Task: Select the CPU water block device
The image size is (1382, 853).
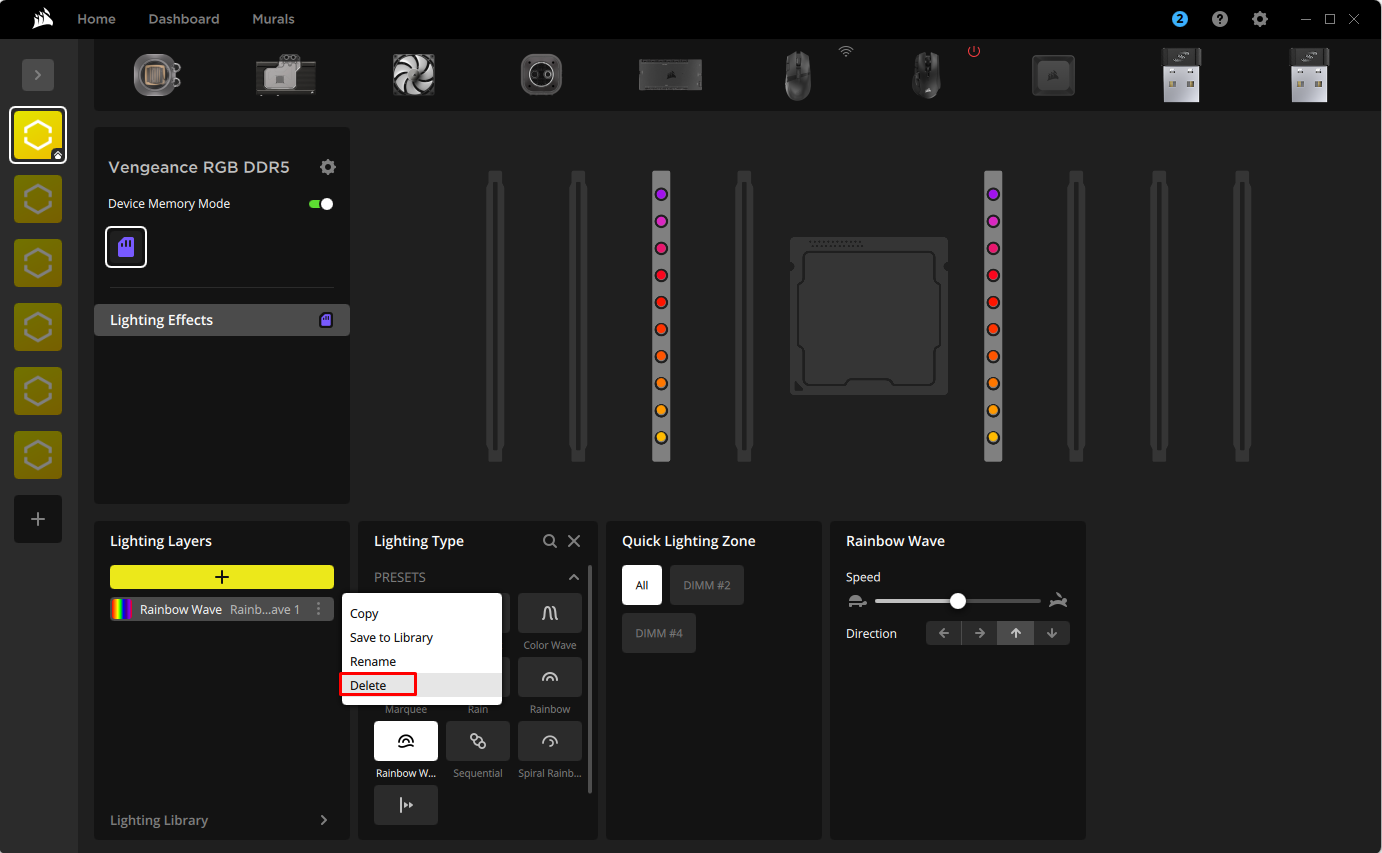Action: 157,75
